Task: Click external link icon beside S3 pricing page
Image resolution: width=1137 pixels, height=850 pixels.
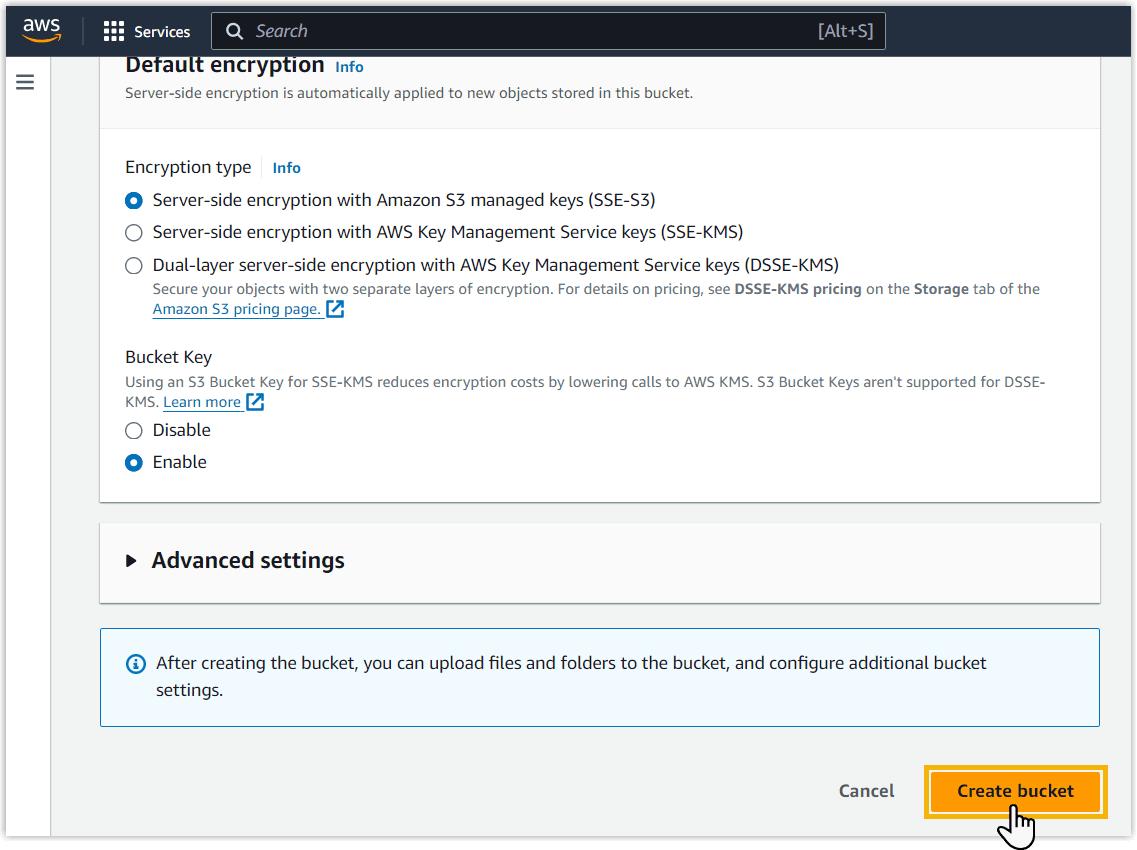Action: (336, 309)
